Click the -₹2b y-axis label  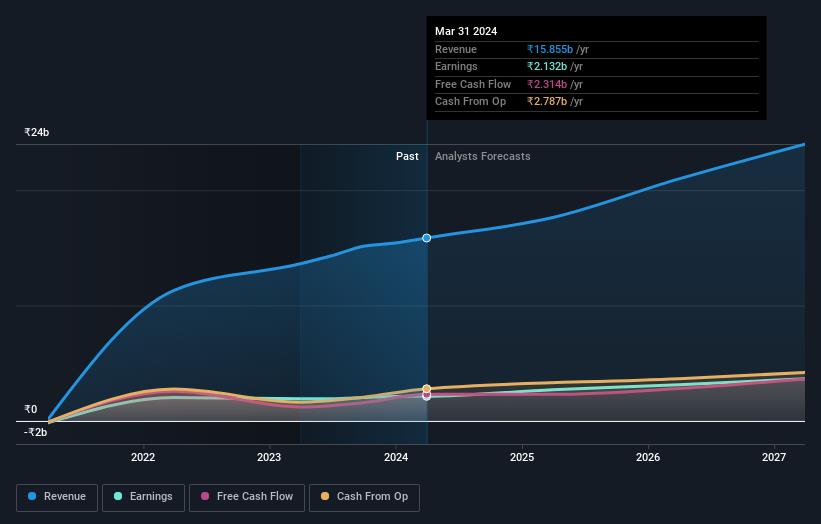click(36, 432)
